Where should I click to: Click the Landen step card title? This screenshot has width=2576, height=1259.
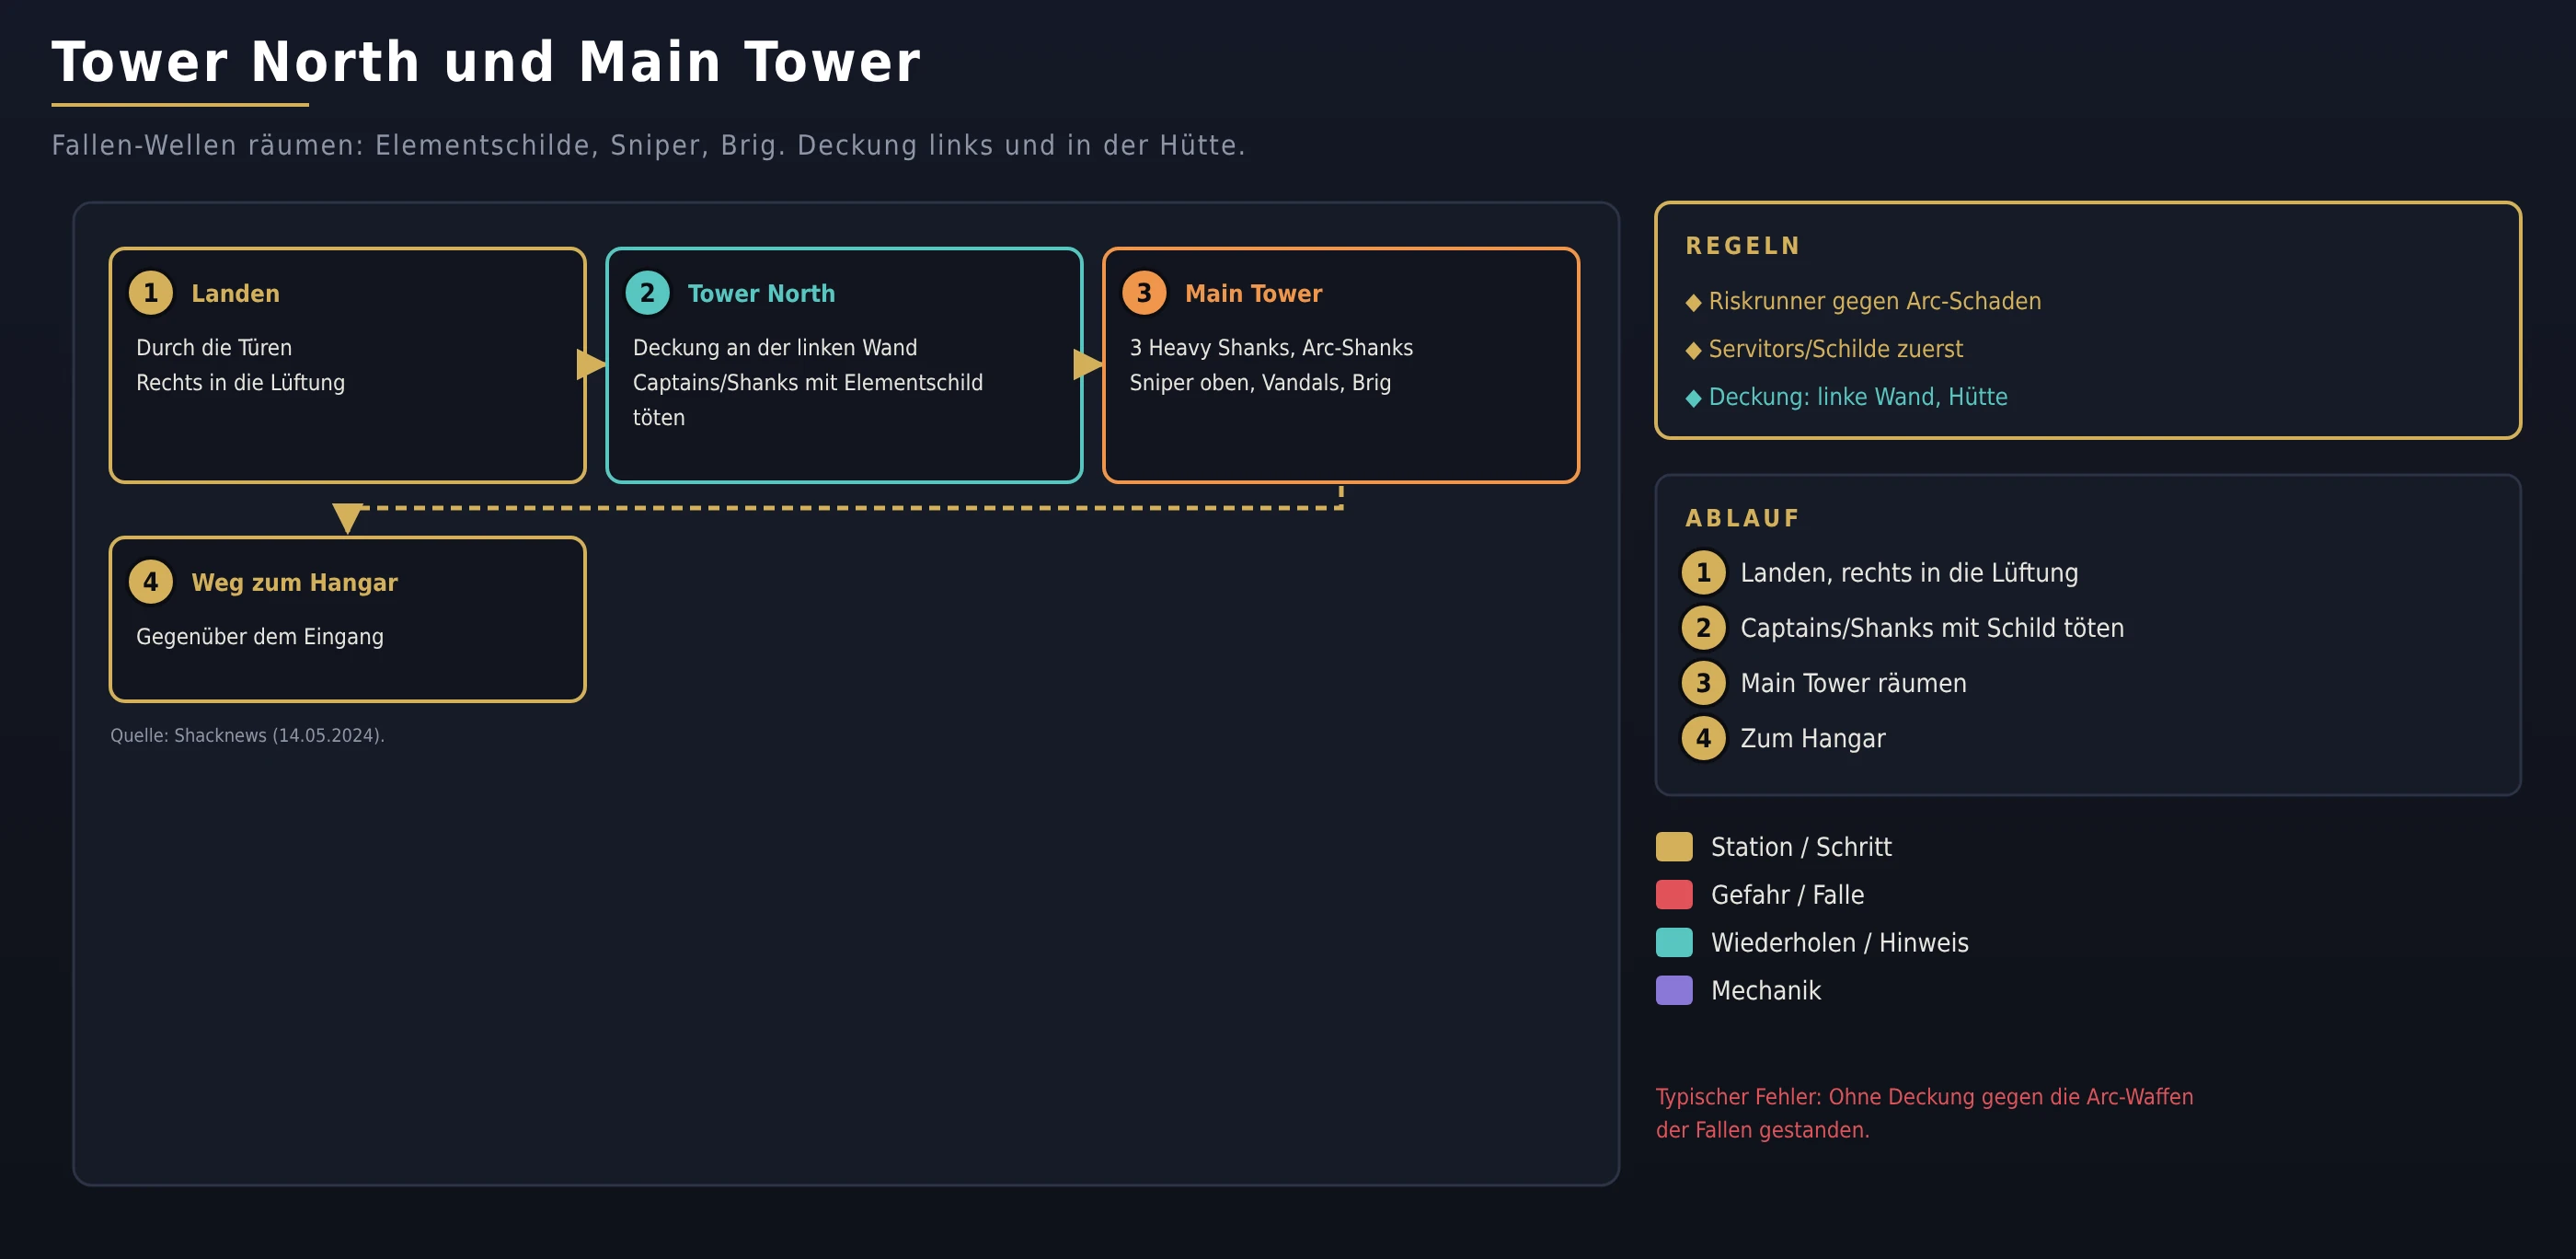[x=235, y=293]
